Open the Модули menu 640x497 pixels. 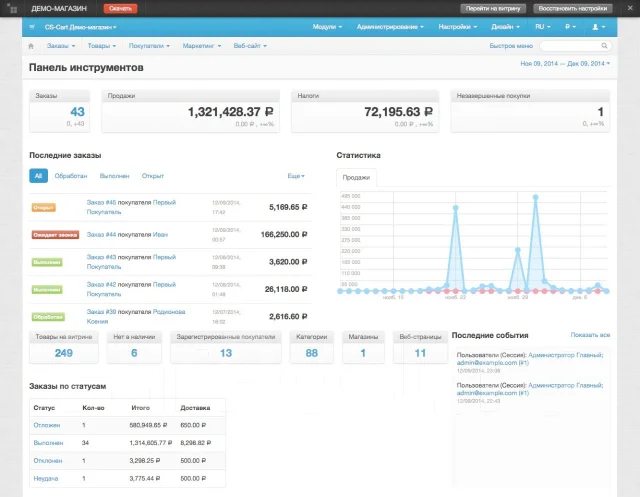pyautogui.click(x=327, y=27)
